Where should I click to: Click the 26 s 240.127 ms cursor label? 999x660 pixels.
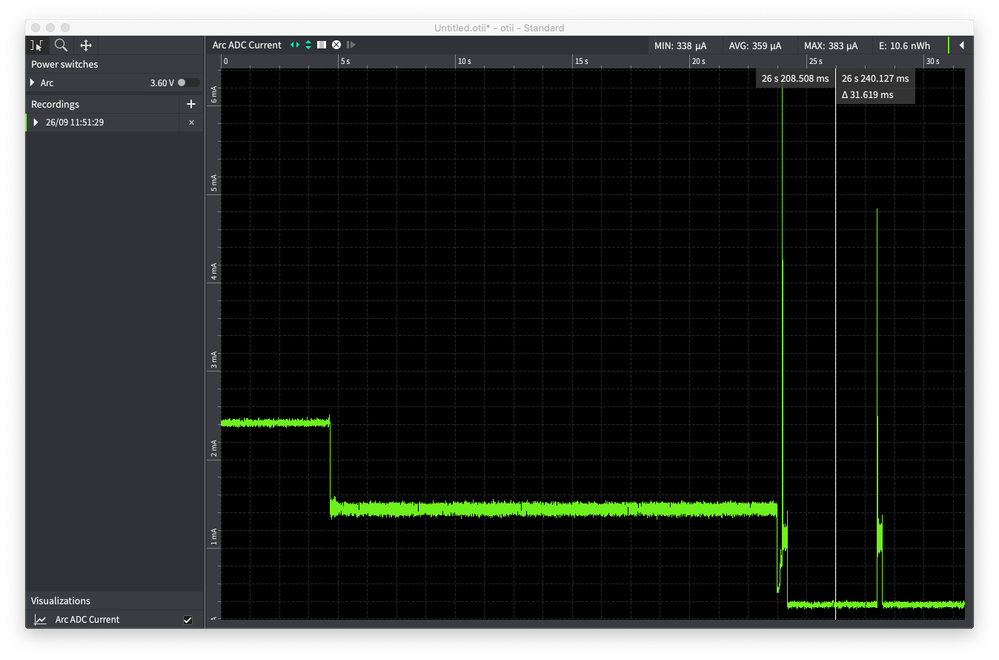(875, 78)
